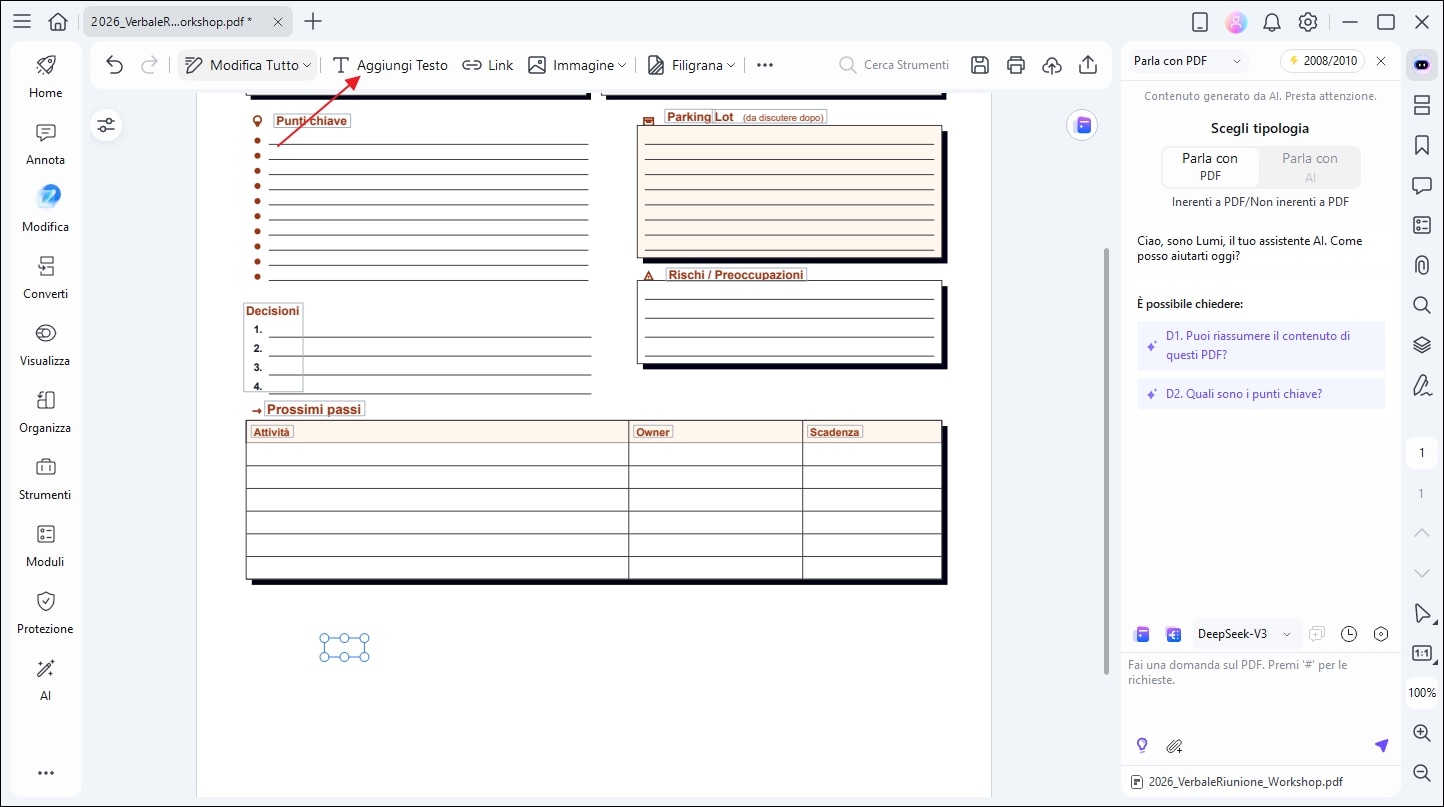Select the "Parla con PDF" mode toggle
The height and width of the screenshot is (807, 1444).
pos(1210,167)
